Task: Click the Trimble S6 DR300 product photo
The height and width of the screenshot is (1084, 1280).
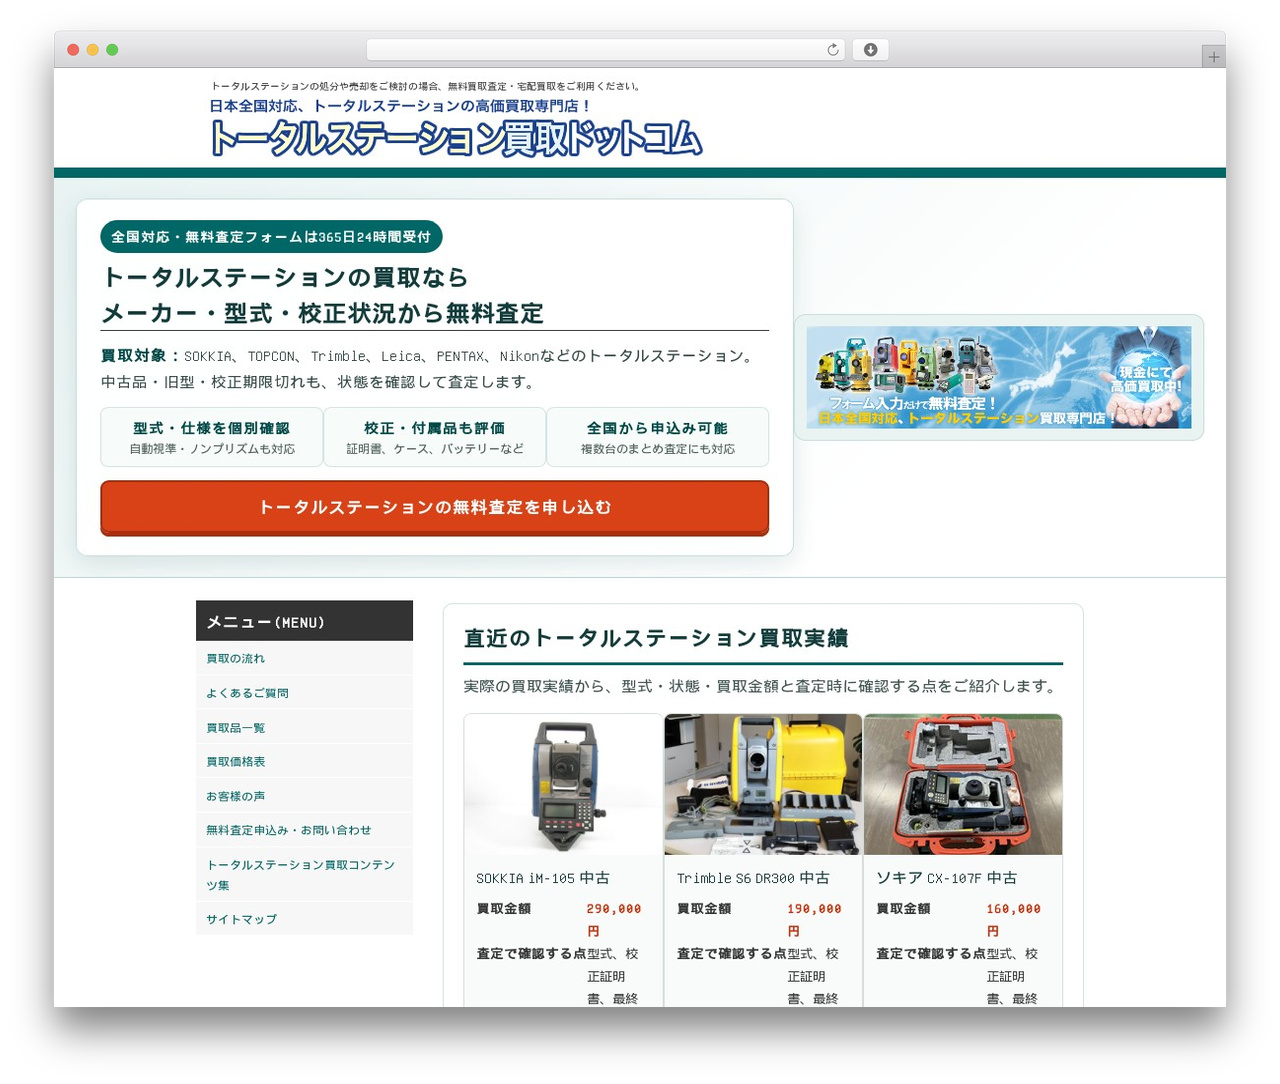Action: tap(763, 784)
